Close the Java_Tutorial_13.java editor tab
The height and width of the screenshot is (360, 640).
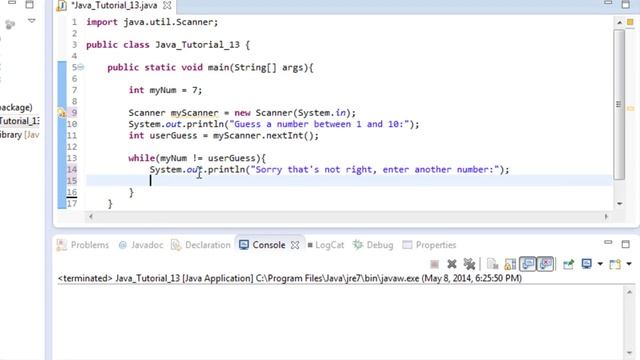pos(167,6)
